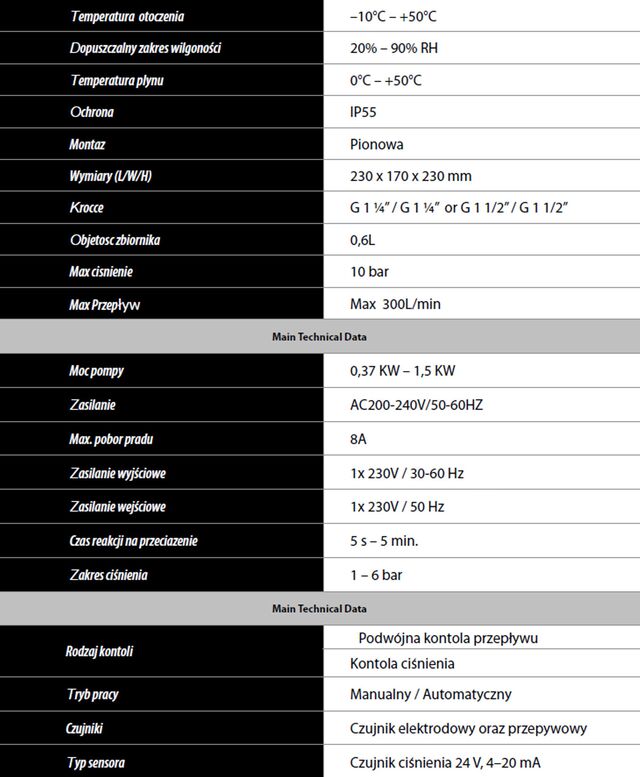This screenshot has width=640, height=777.
Task: Select the 'Max 300L/min' flow value
Action: [x=396, y=305]
